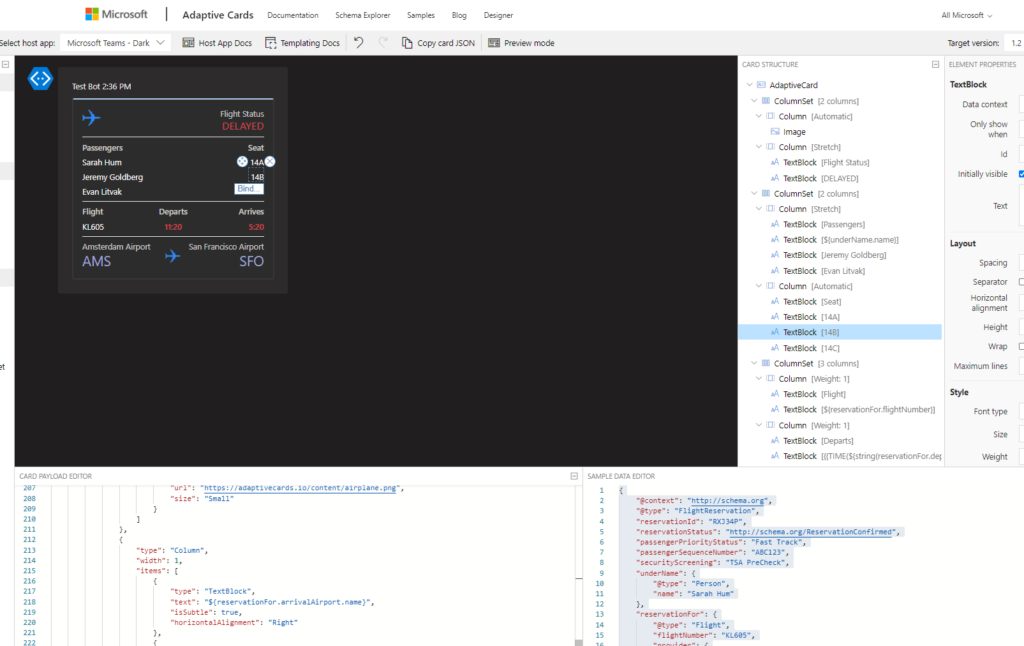Image resolution: width=1024 pixels, height=646 pixels.
Task: Click the Bind... button on card
Action: pyautogui.click(x=249, y=189)
